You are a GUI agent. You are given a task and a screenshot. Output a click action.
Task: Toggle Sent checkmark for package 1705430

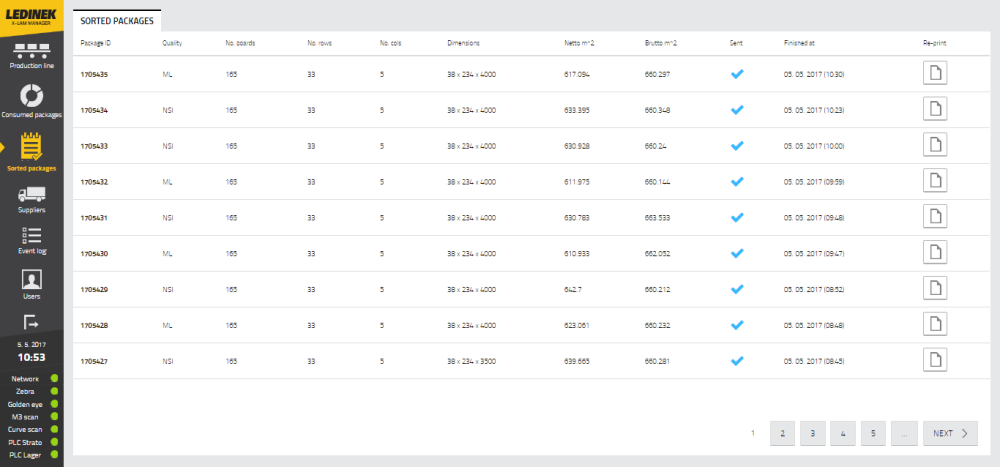point(737,253)
